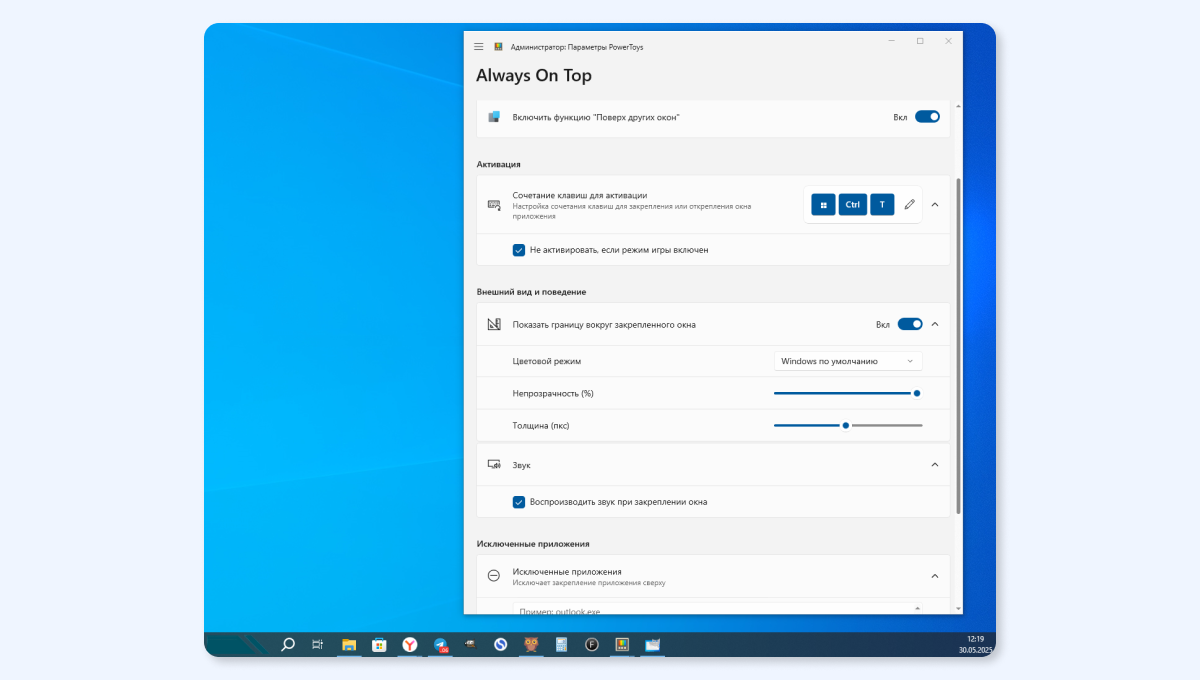1200x680 pixels.
Task: Click the border icon next to Показать границу
Action: point(493,324)
